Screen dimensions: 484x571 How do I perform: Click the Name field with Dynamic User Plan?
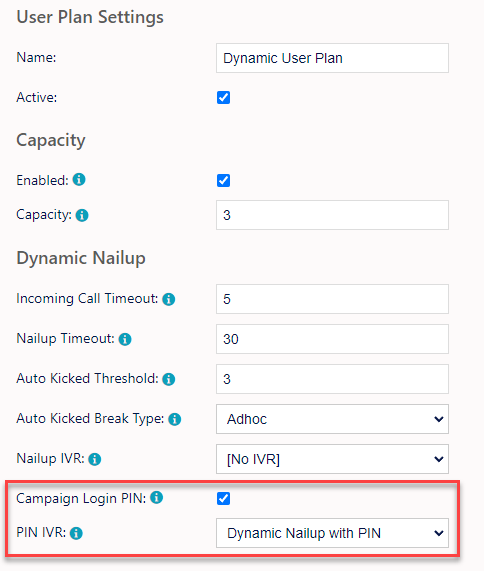[332, 58]
